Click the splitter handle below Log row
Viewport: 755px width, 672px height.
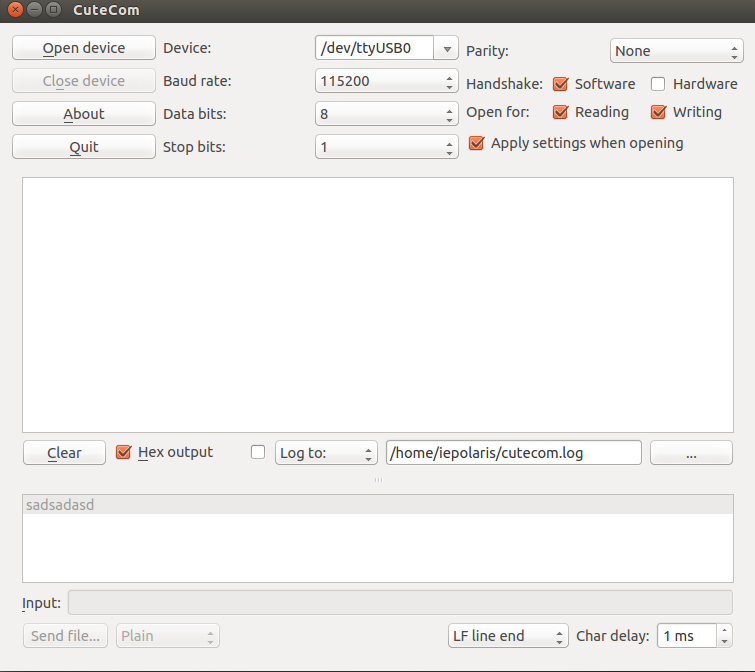(378, 479)
